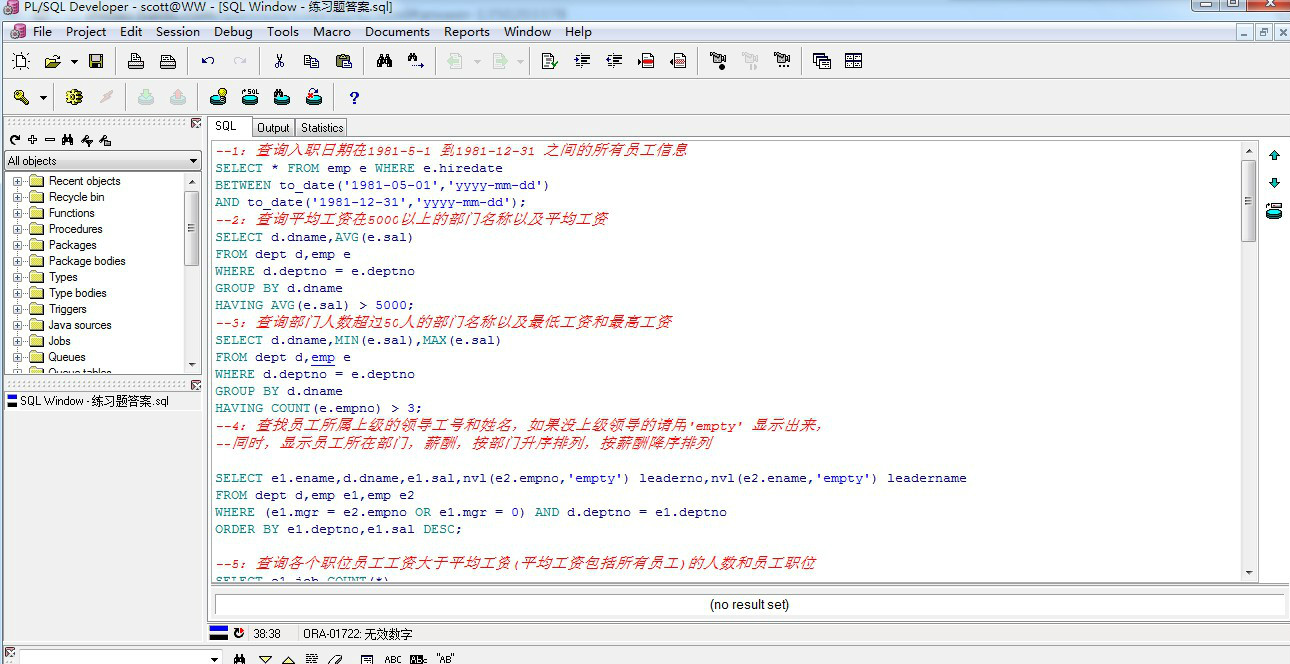Click the search text field in bottom bar

tap(114, 658)
